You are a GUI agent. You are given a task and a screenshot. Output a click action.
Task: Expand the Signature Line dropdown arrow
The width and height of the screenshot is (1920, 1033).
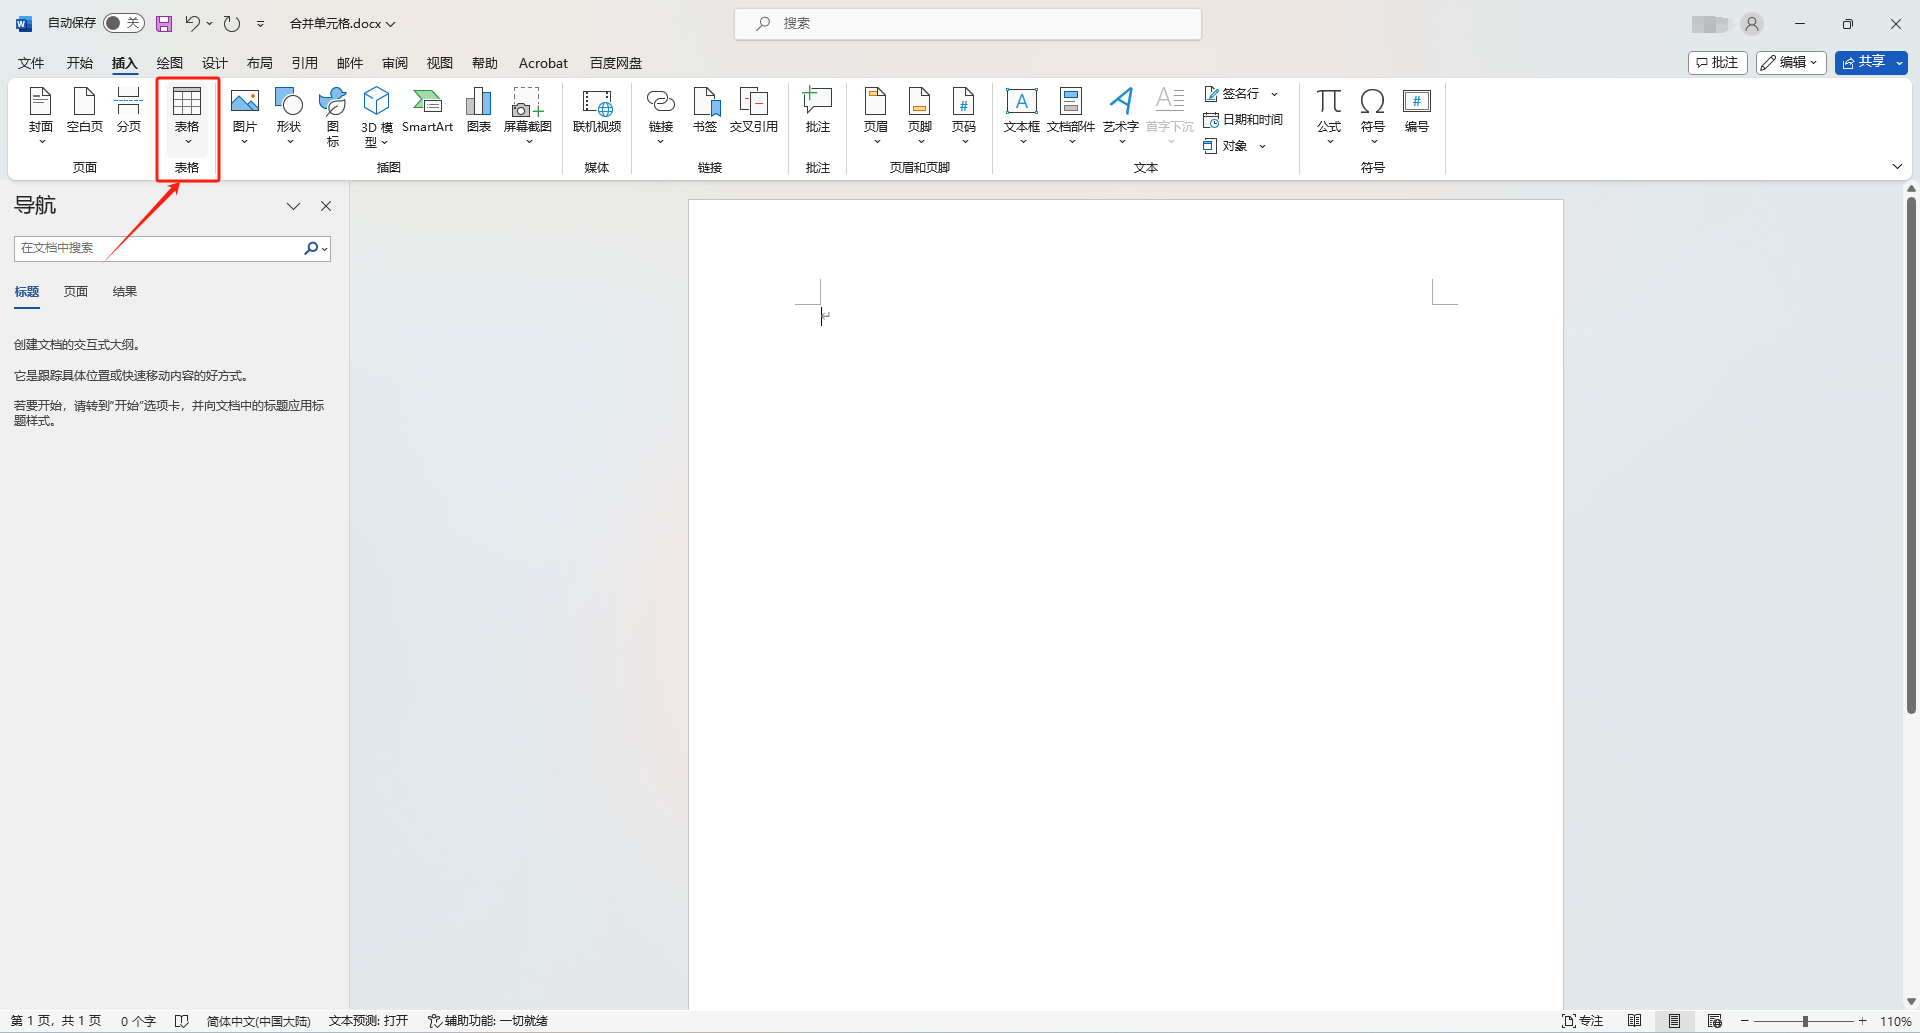coord(1275,94)
